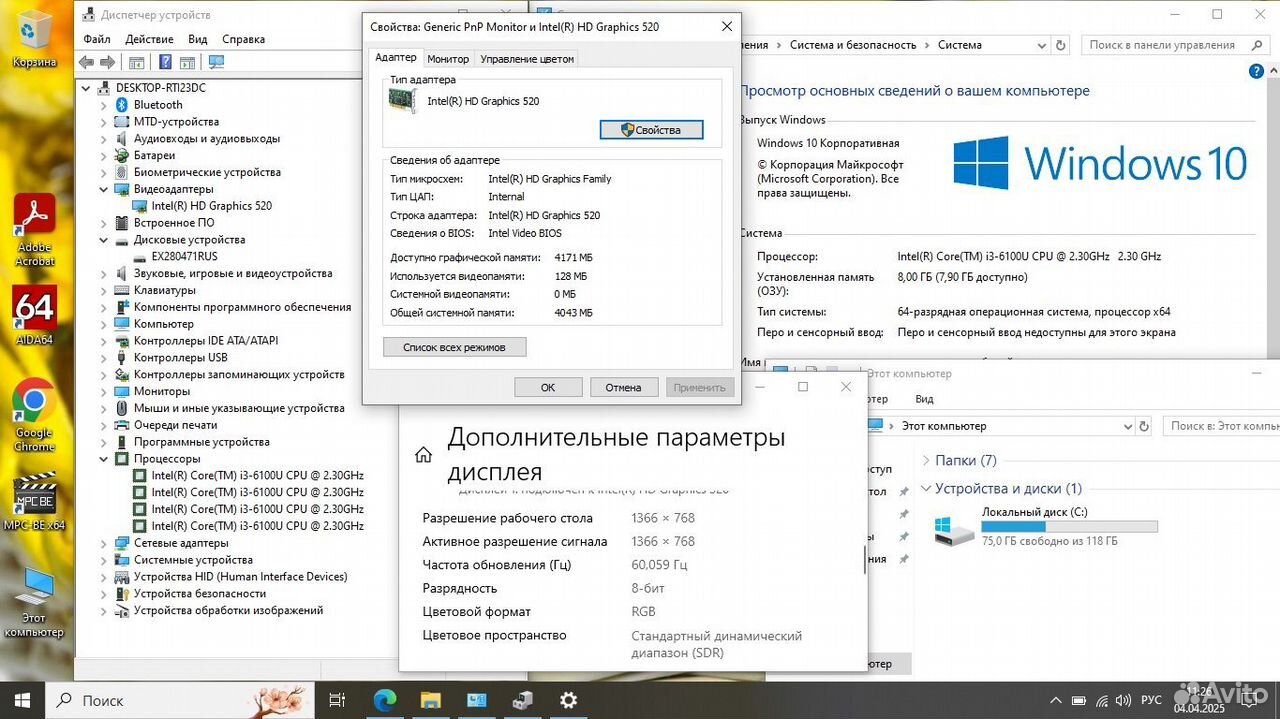Open the 'Вид' menu in Device Manager
1280x719 pixels.
(198, 39)
